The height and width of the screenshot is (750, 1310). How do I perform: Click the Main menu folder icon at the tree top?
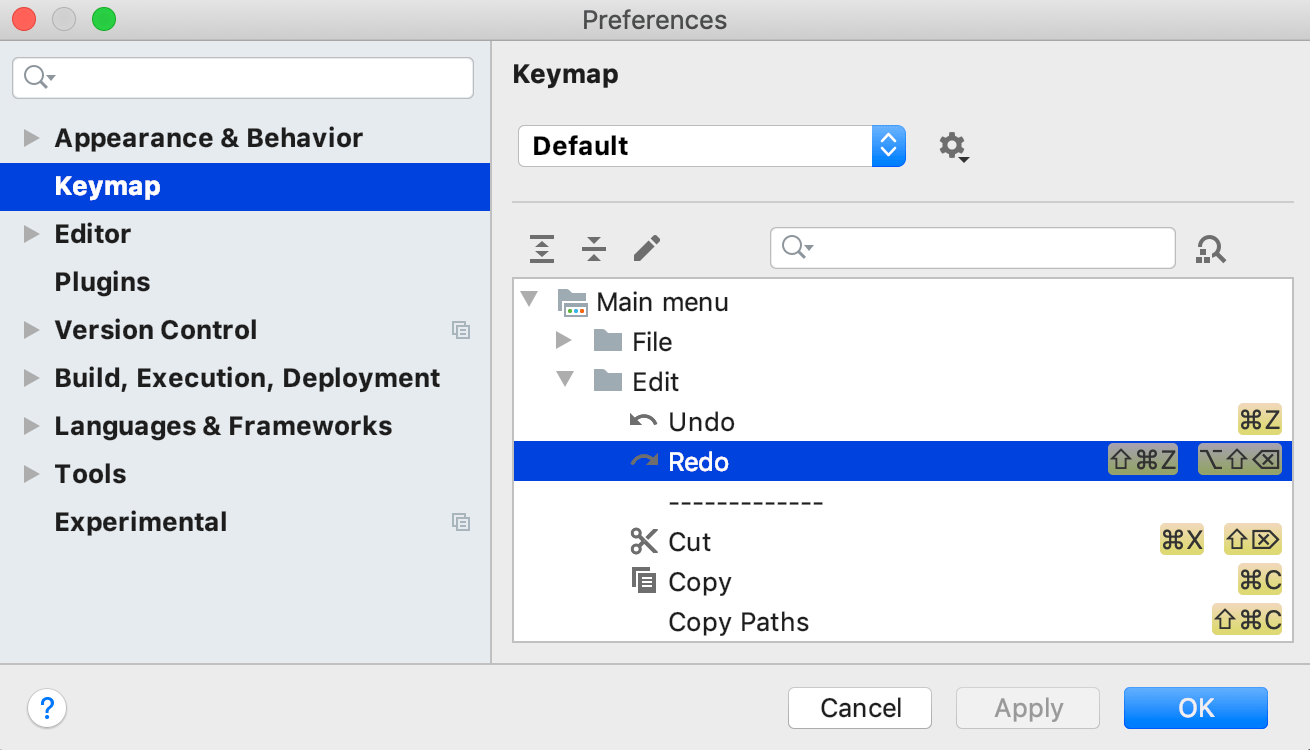pos(573,301)
